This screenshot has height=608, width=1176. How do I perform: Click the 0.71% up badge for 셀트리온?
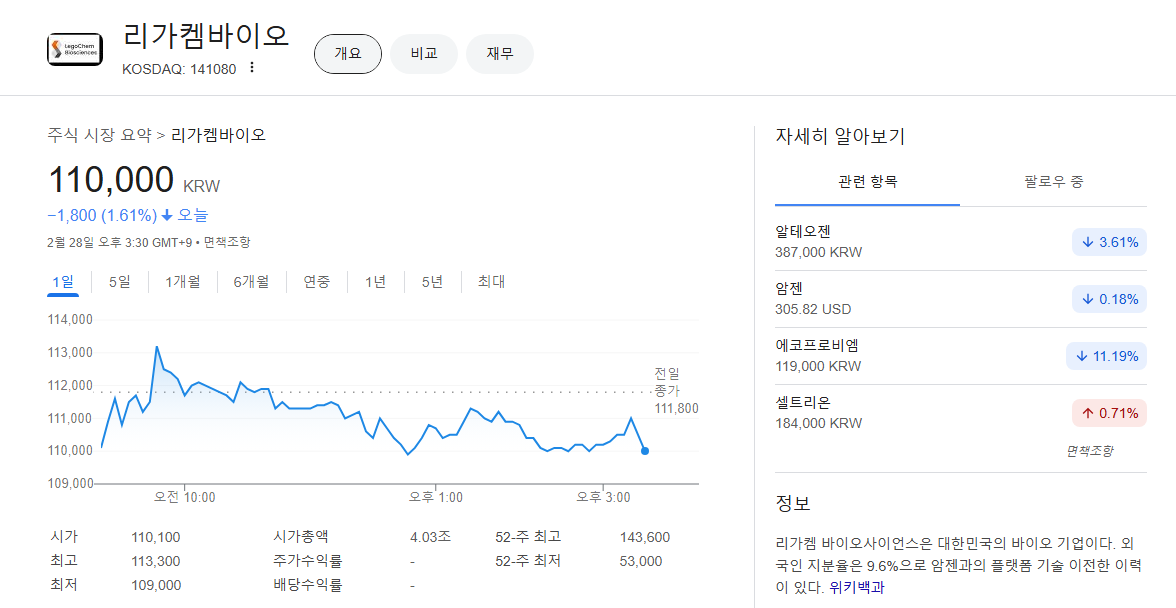pyautogui.click(x=1109, y=413)
